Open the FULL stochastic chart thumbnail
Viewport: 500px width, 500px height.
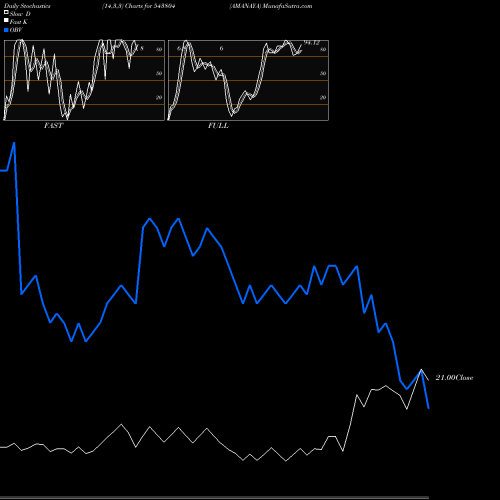(248, 80)
